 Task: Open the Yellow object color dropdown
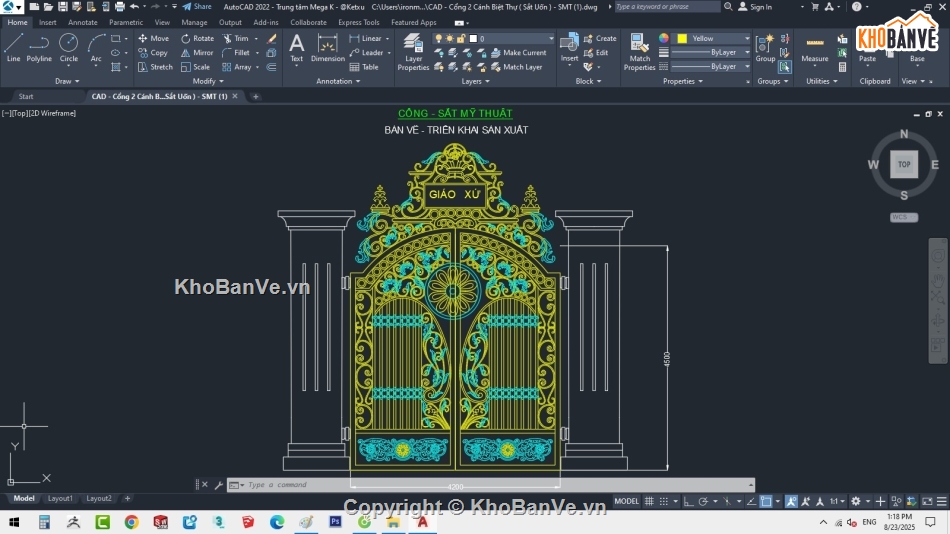coord(746,38)
